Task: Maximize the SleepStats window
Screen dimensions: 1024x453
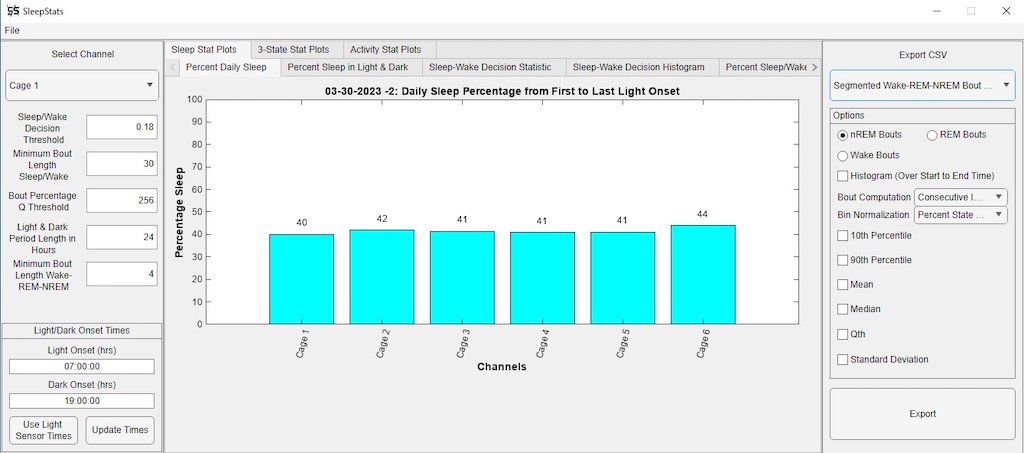Action: coord(970,10)
